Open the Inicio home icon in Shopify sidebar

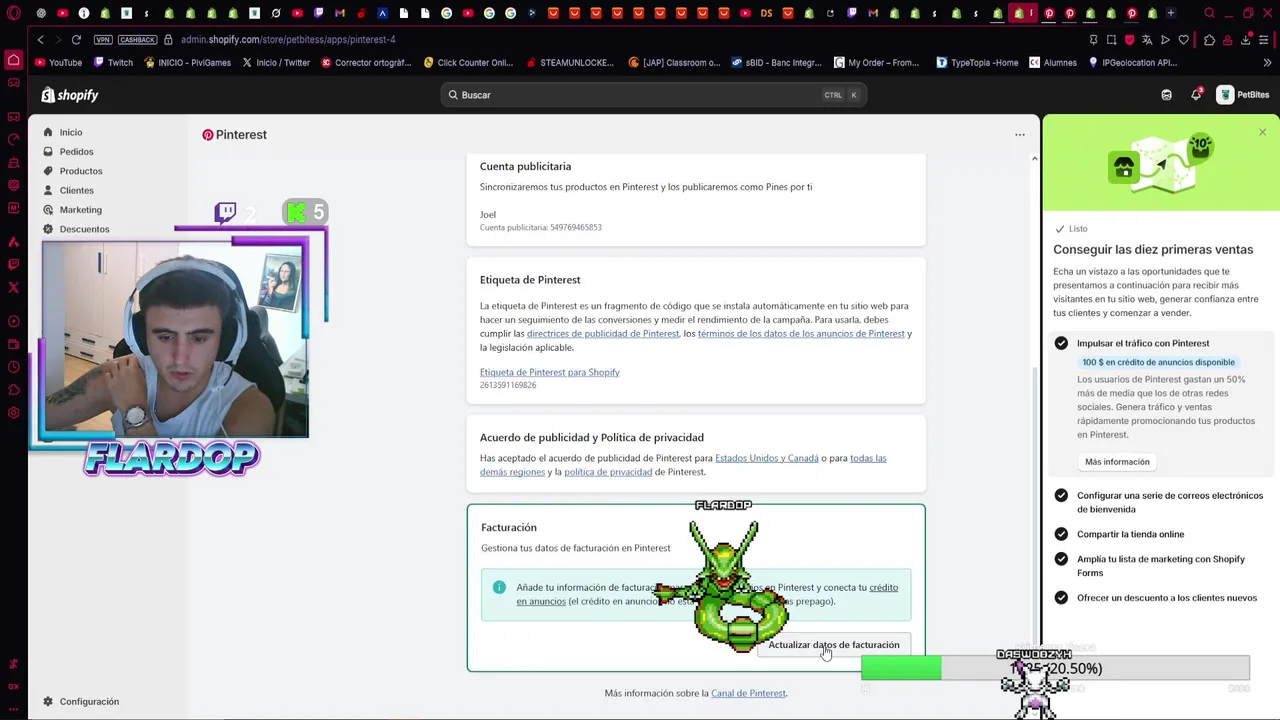click(47, 132)
